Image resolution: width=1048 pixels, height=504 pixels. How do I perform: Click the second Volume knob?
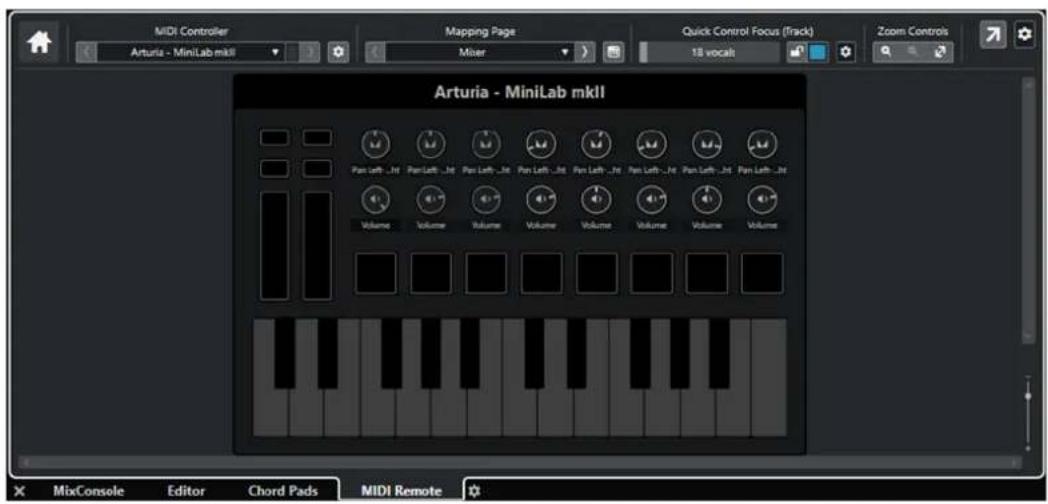point(430,199)
